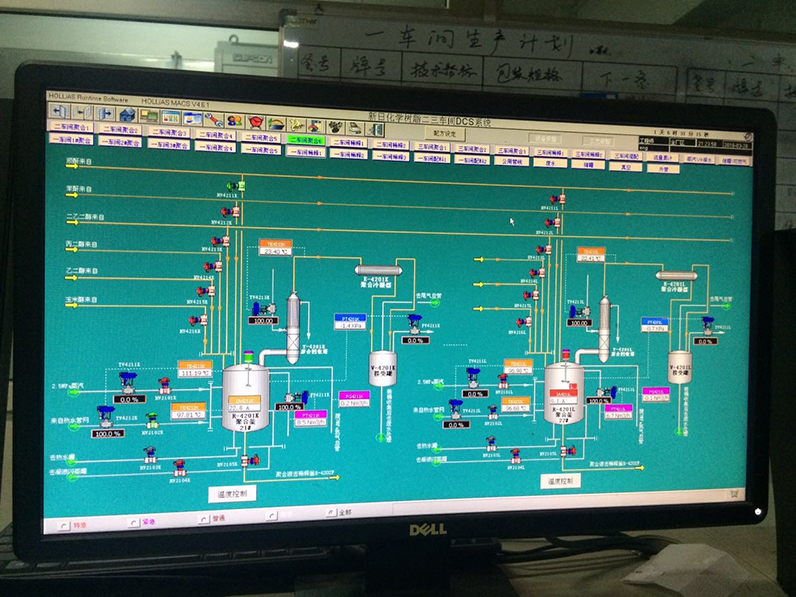Viewport: 796px width, 597px height.
Task: Open the red alarm clock icon
Action: (x=255, y=121)
